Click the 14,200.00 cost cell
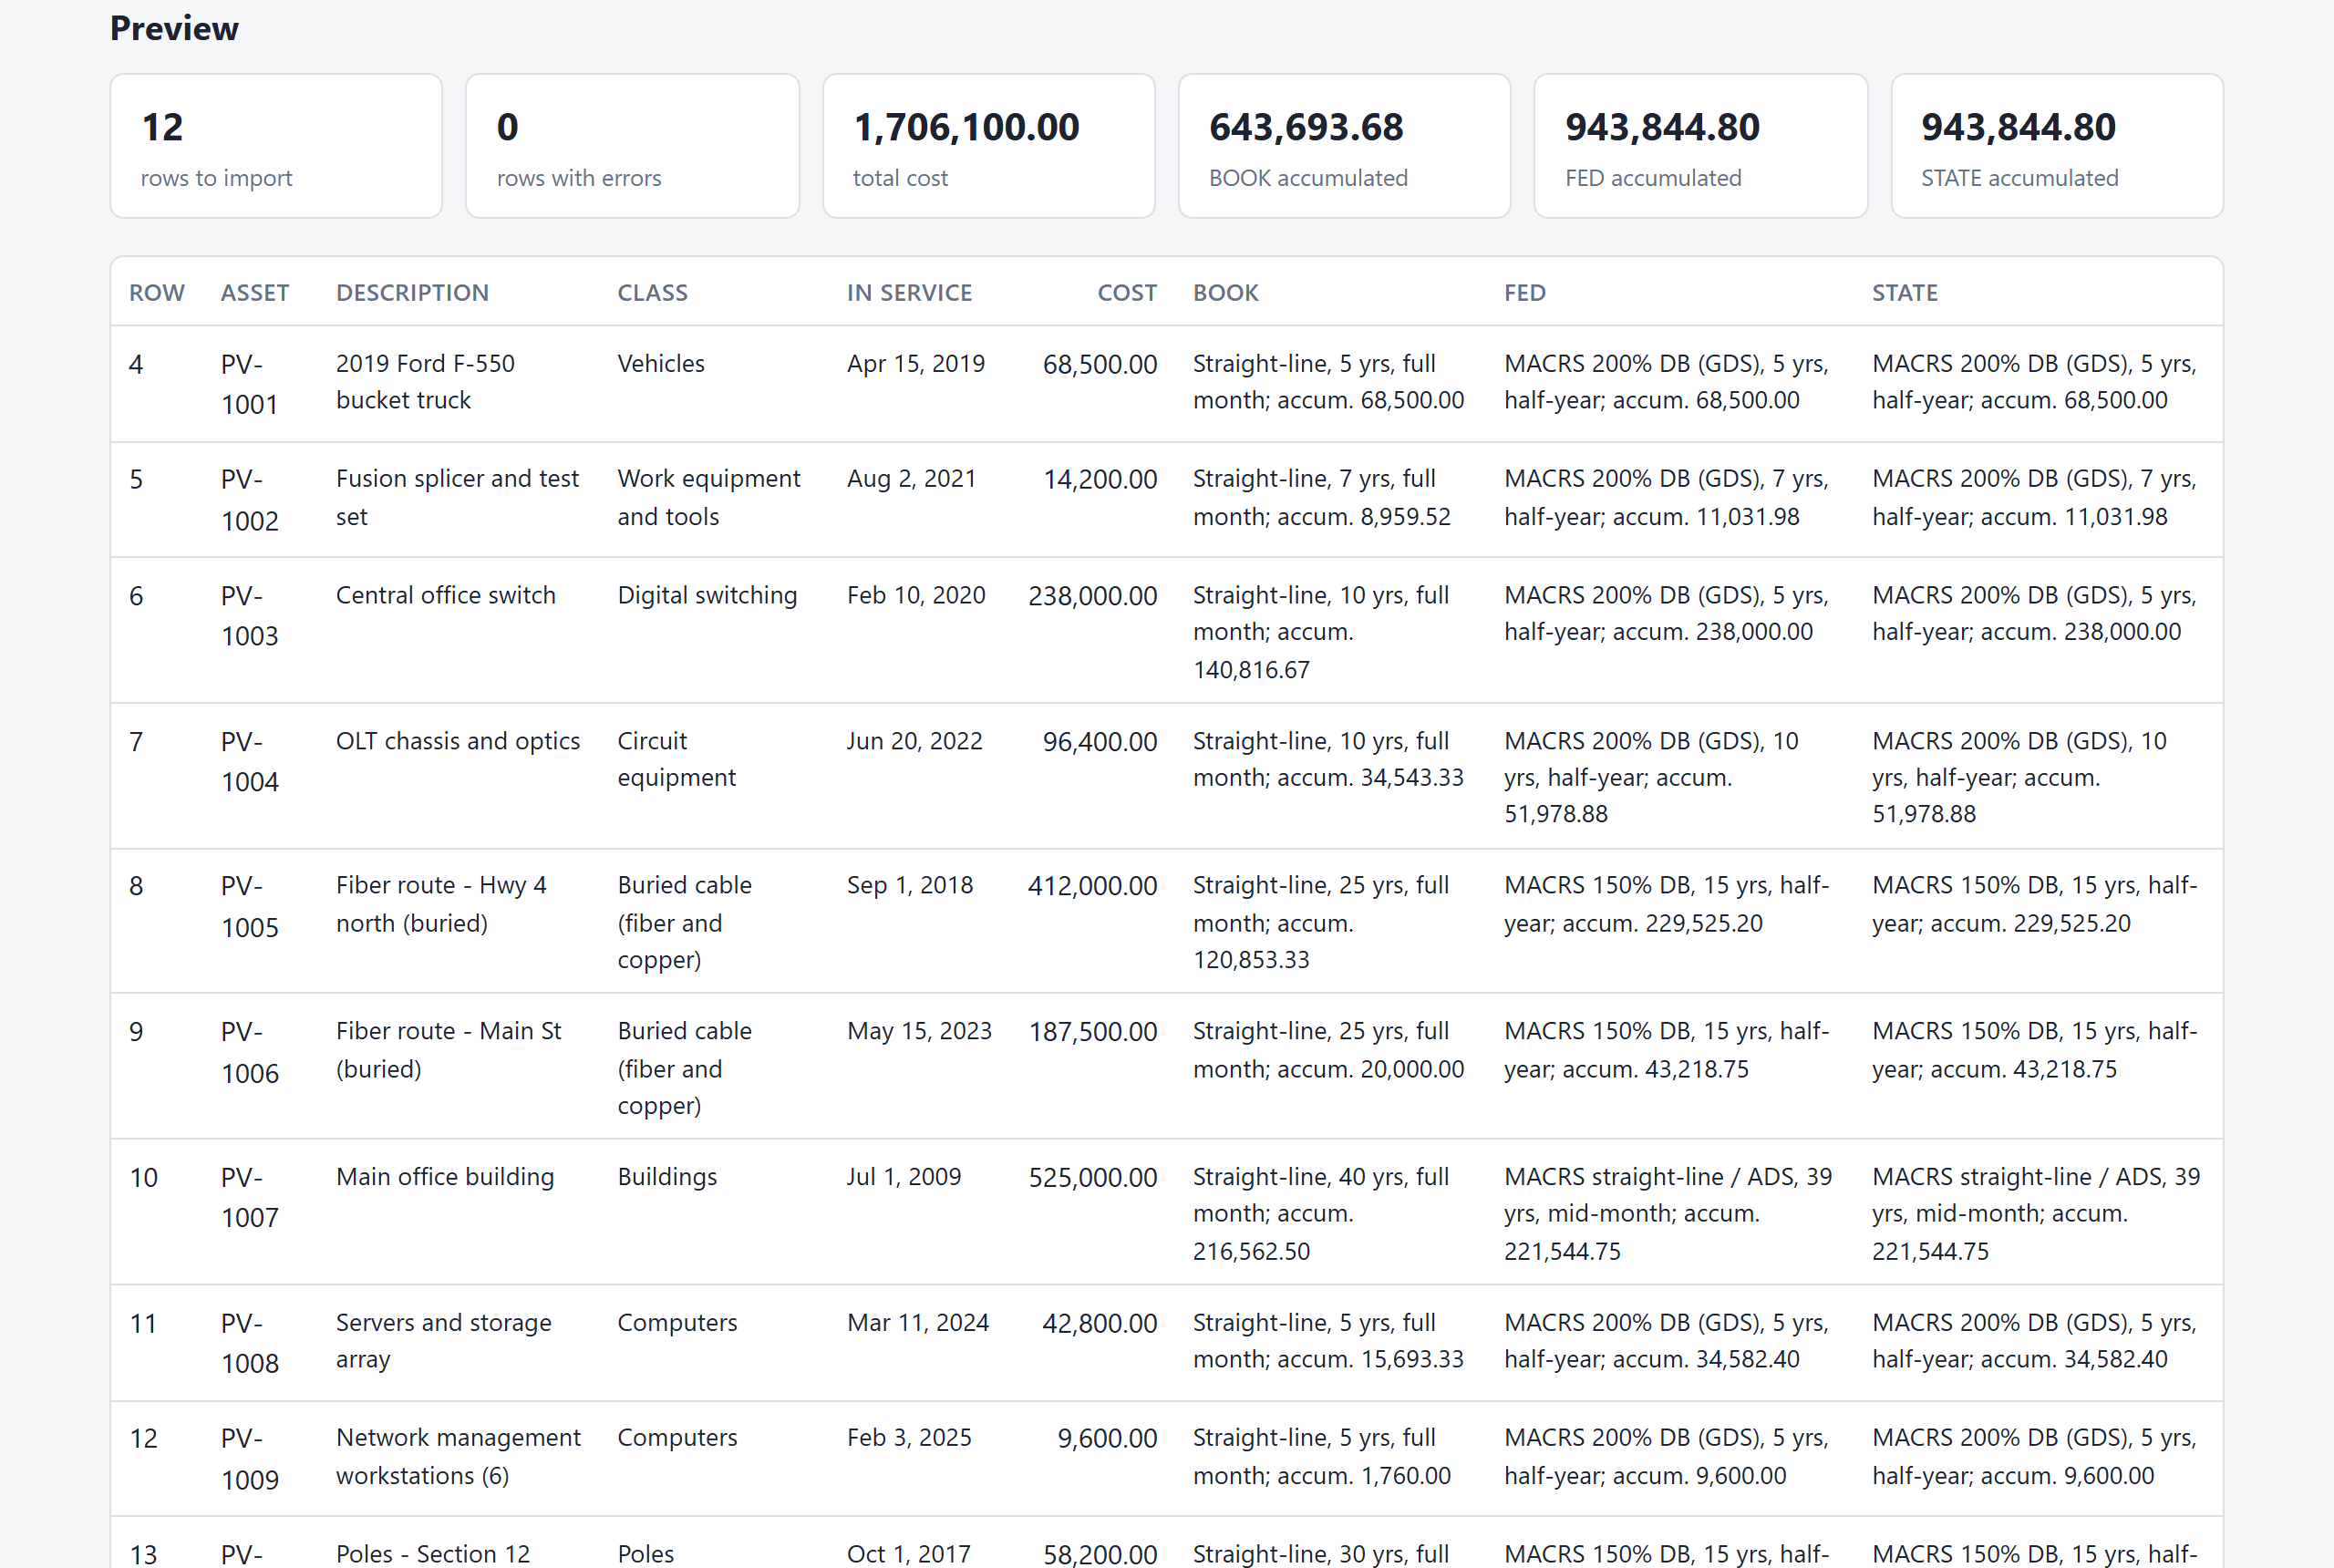The image size is (2334, 1568). (1100, 480)
